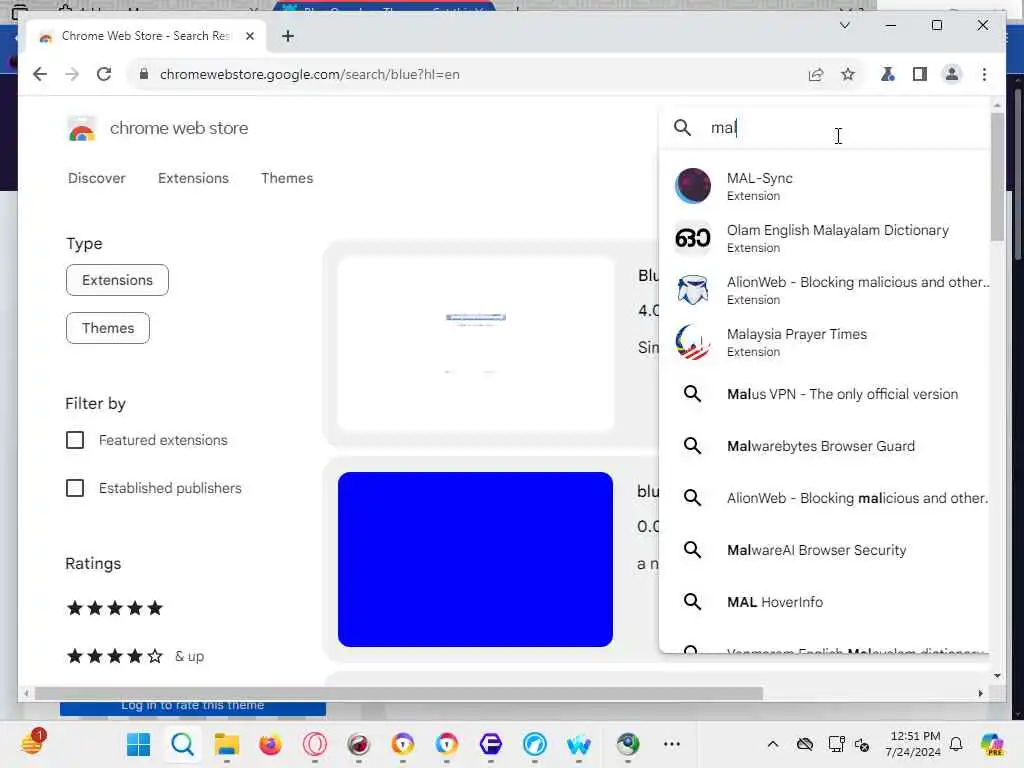Check Featured extensions filter
Viewport: 1024px width, 768px height.
75,440
